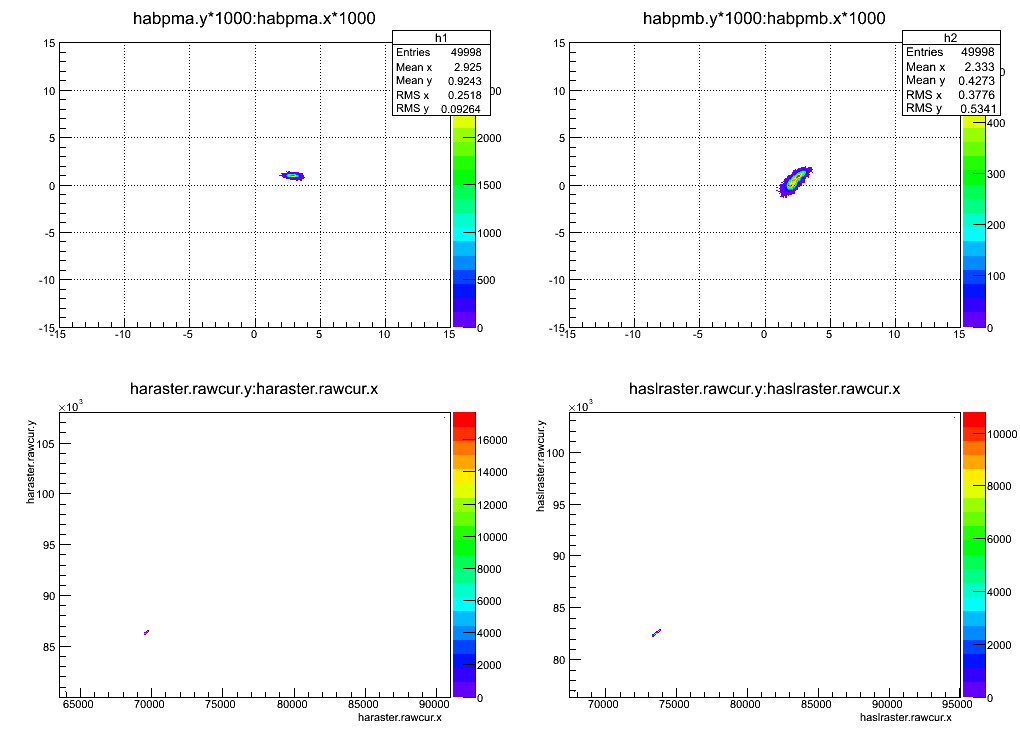Click the 500 label on habpma palette
This screenshot has height=740, width=1020.
tap(486, 280)
